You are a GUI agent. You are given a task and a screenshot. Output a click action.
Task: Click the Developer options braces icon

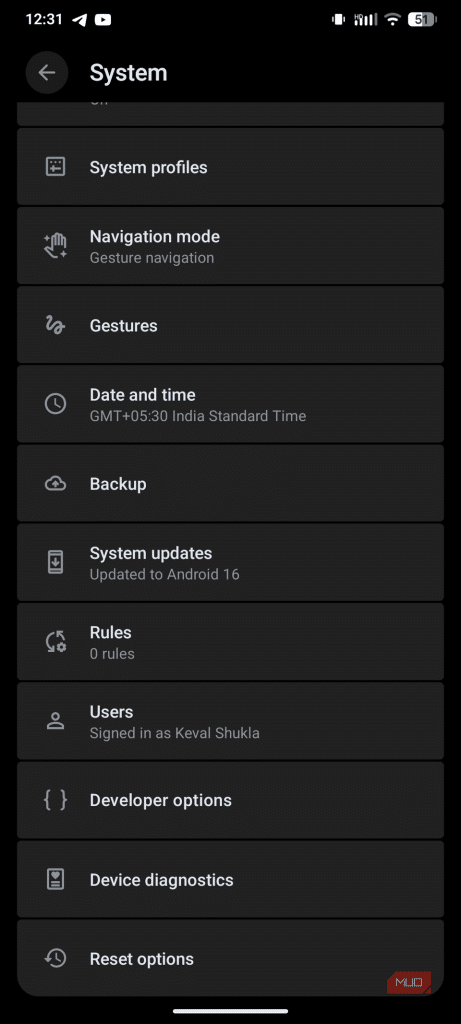[55, 801]
